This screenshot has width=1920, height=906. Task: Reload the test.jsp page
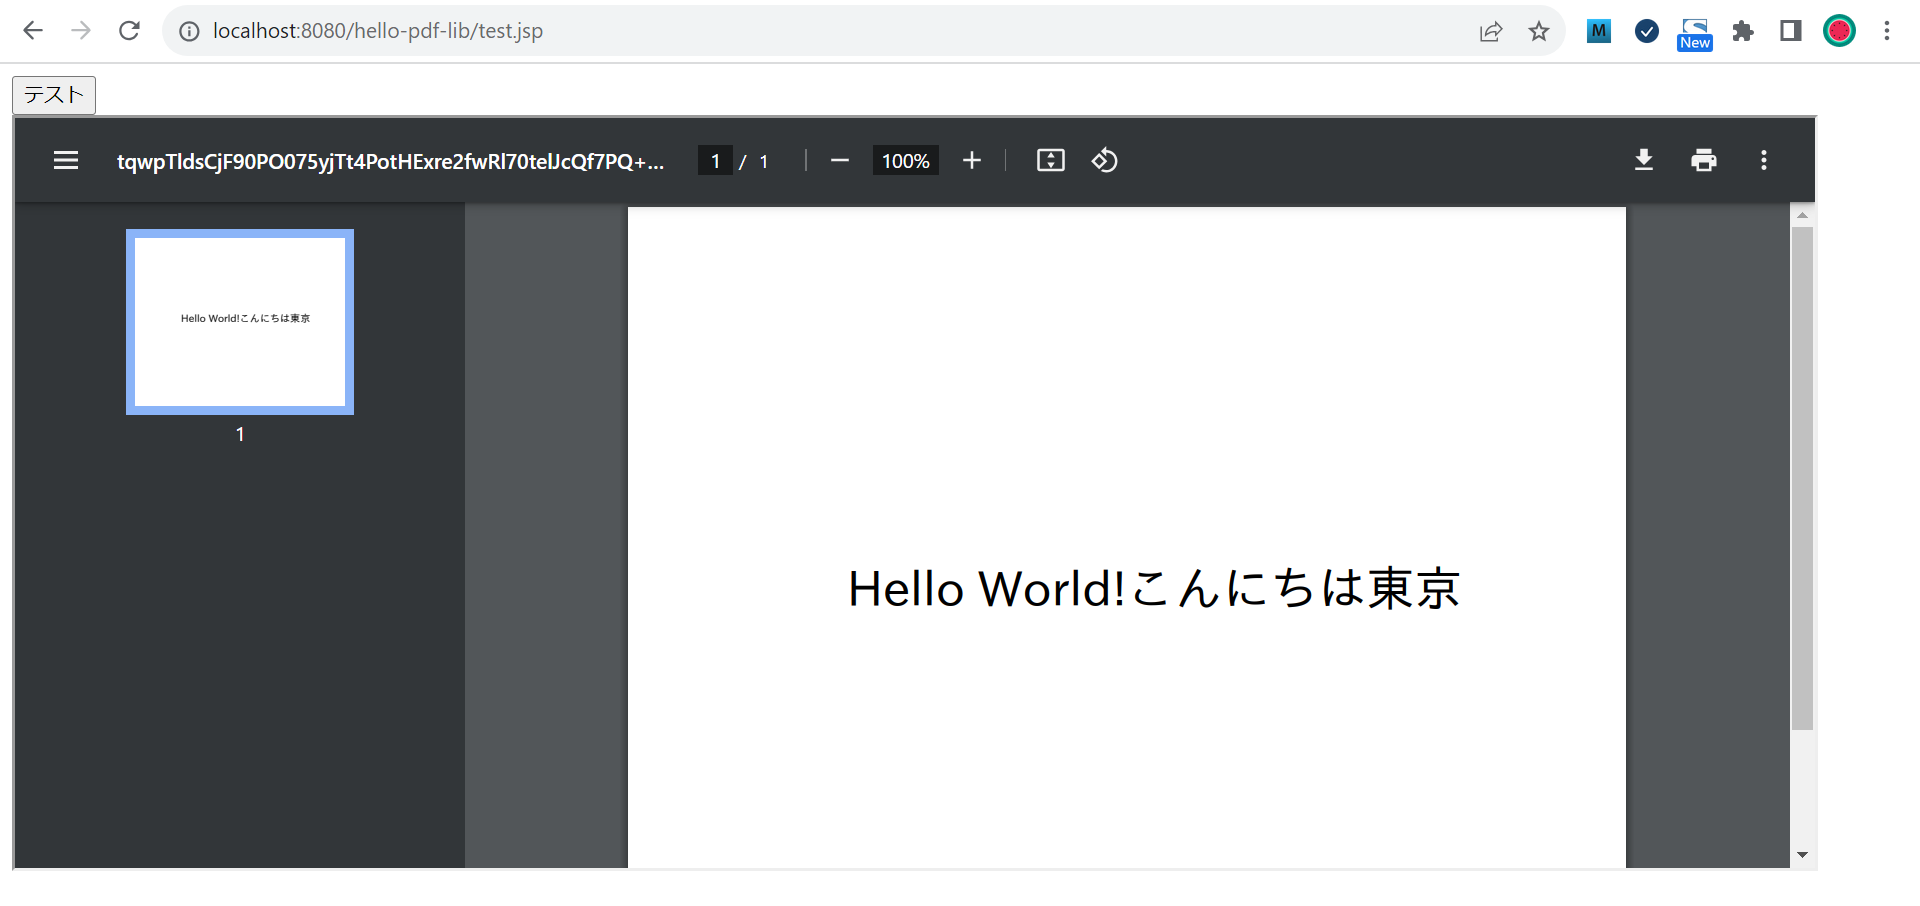[129, 31]
